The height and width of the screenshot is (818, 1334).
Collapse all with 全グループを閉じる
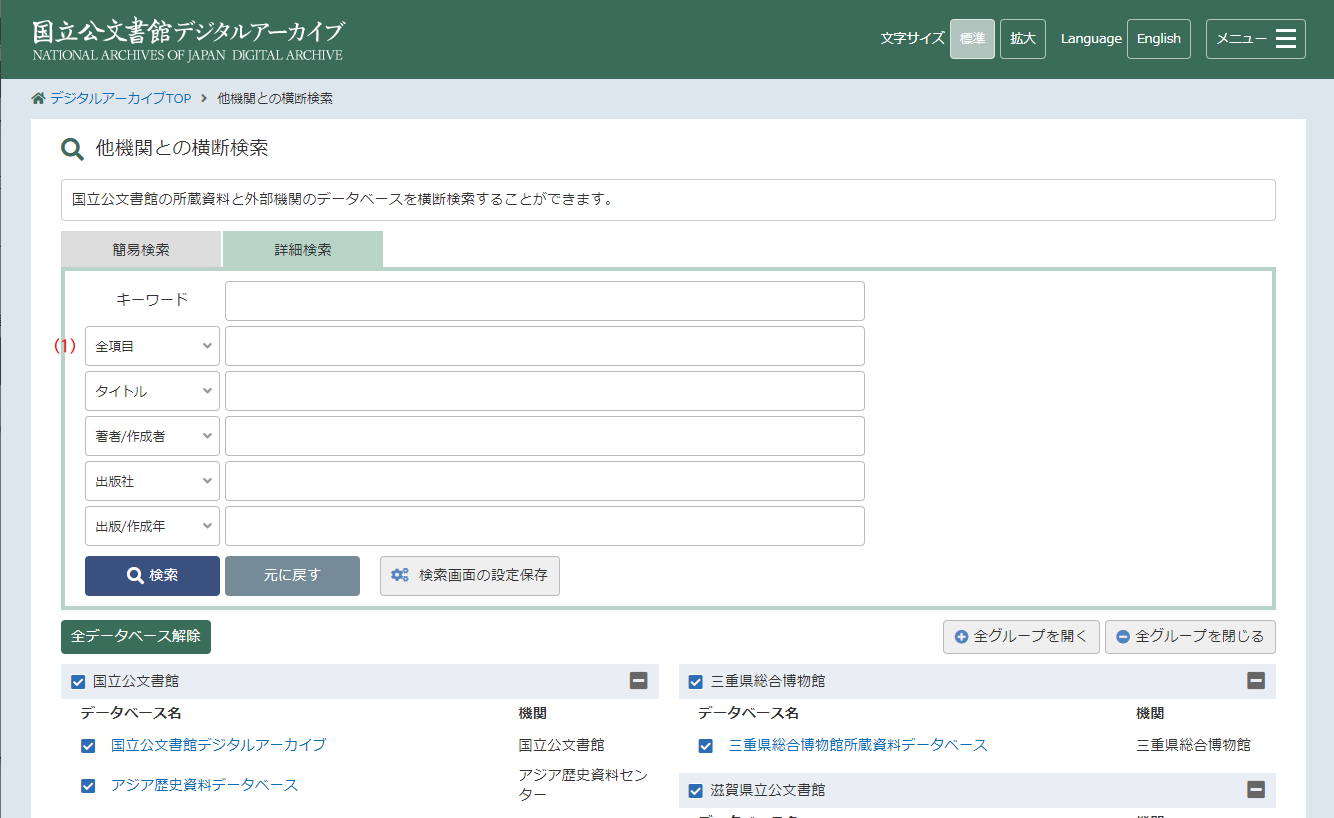point(1190,637)
